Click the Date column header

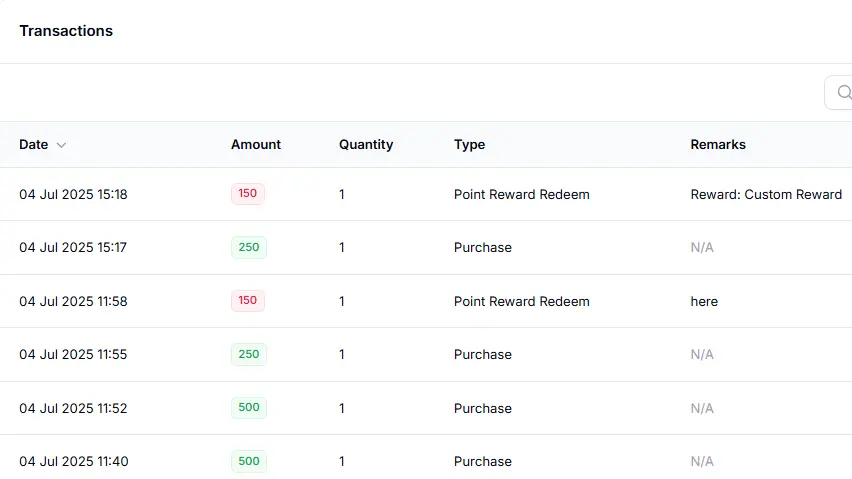pos(34,144)
